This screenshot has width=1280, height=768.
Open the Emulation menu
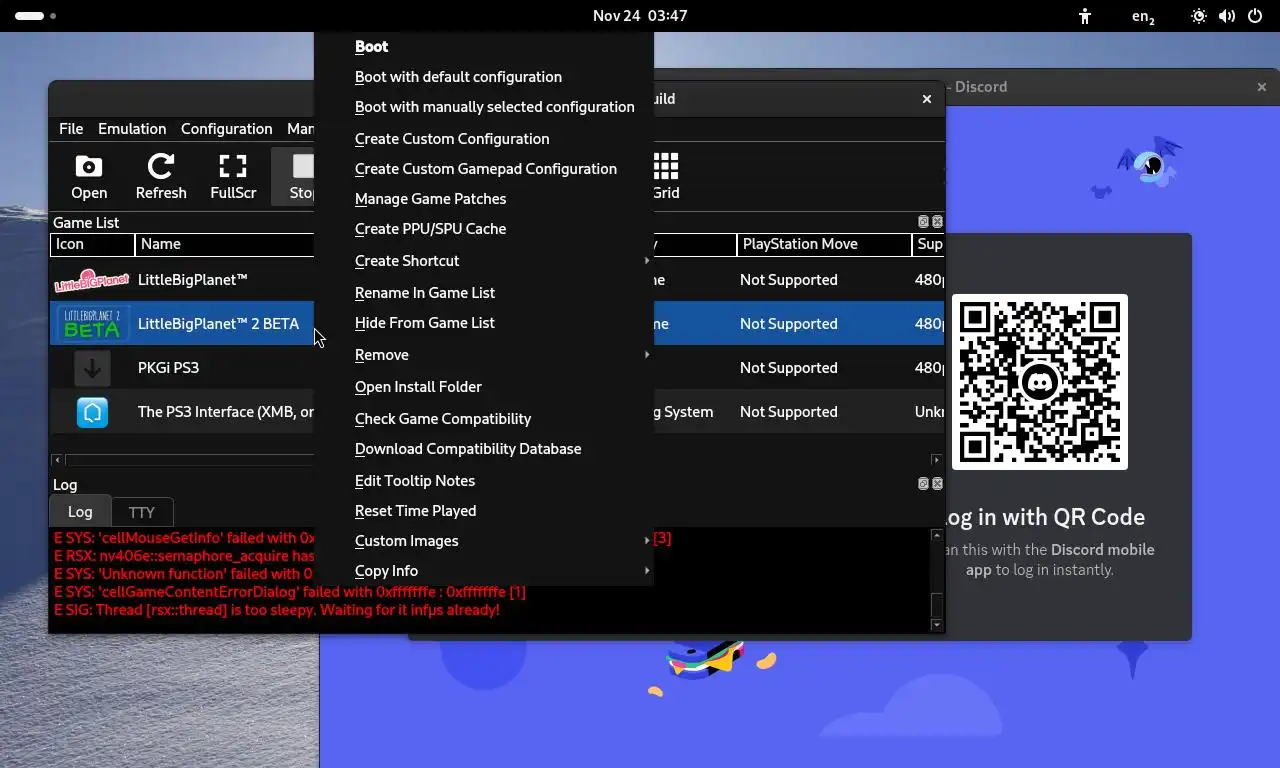point(132,129)
